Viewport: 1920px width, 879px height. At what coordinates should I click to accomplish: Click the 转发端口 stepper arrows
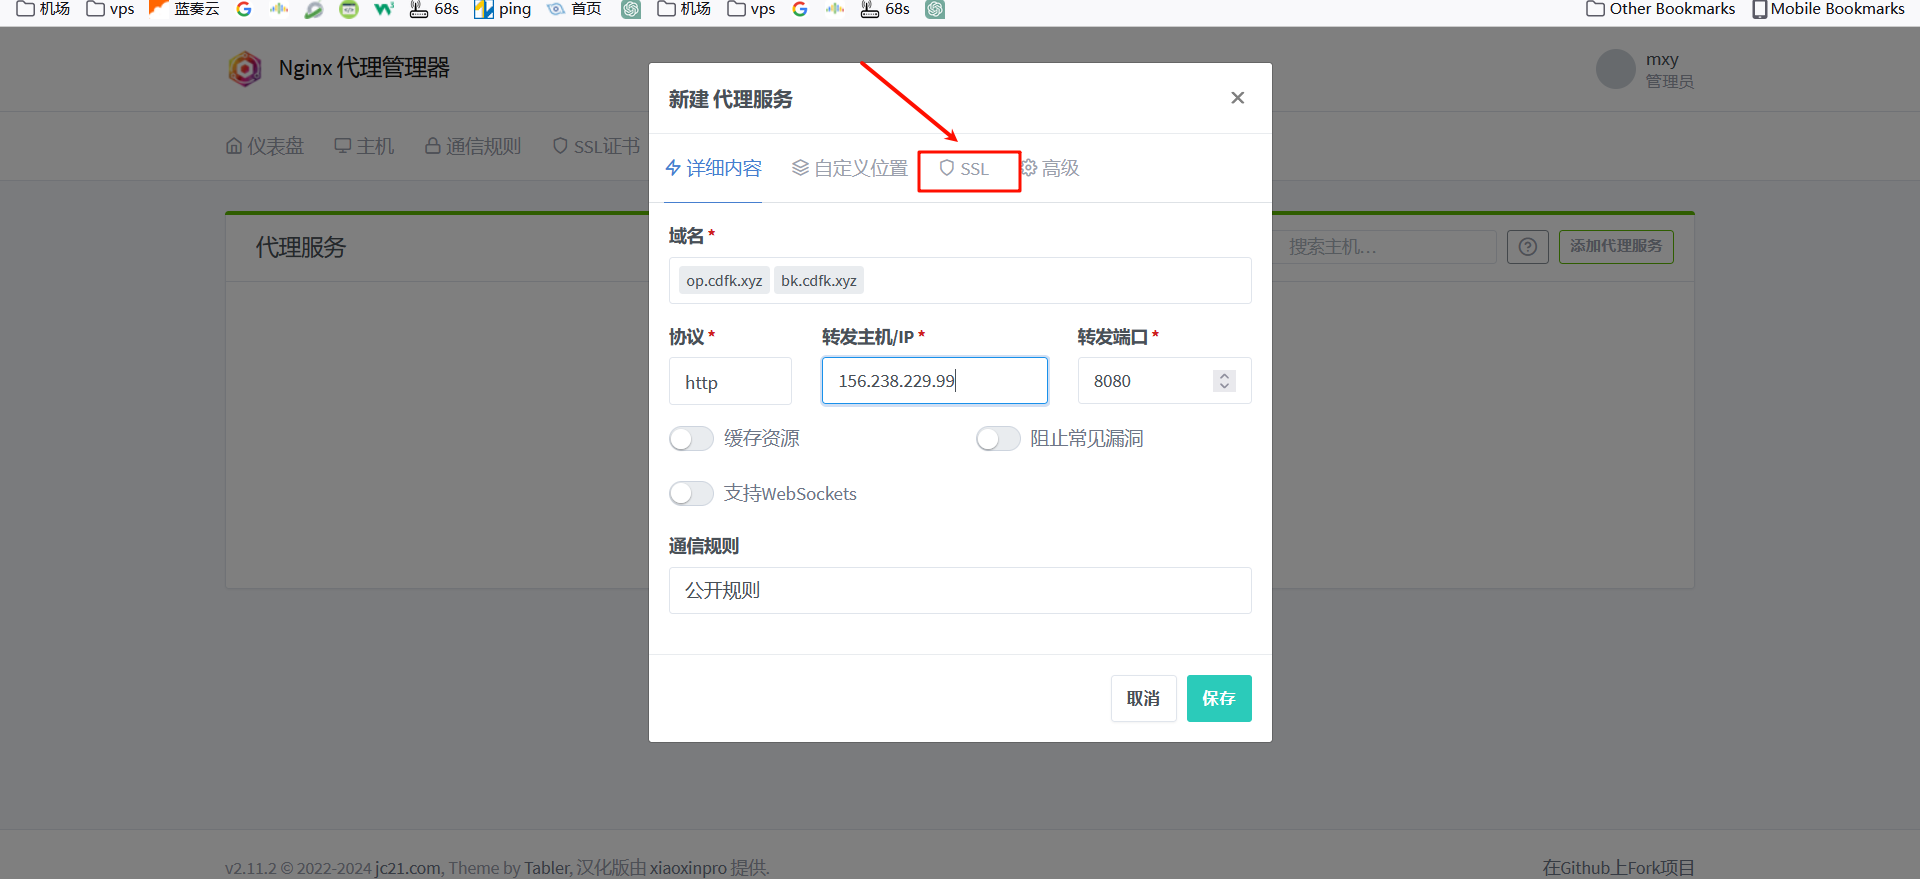point(1224,381)
